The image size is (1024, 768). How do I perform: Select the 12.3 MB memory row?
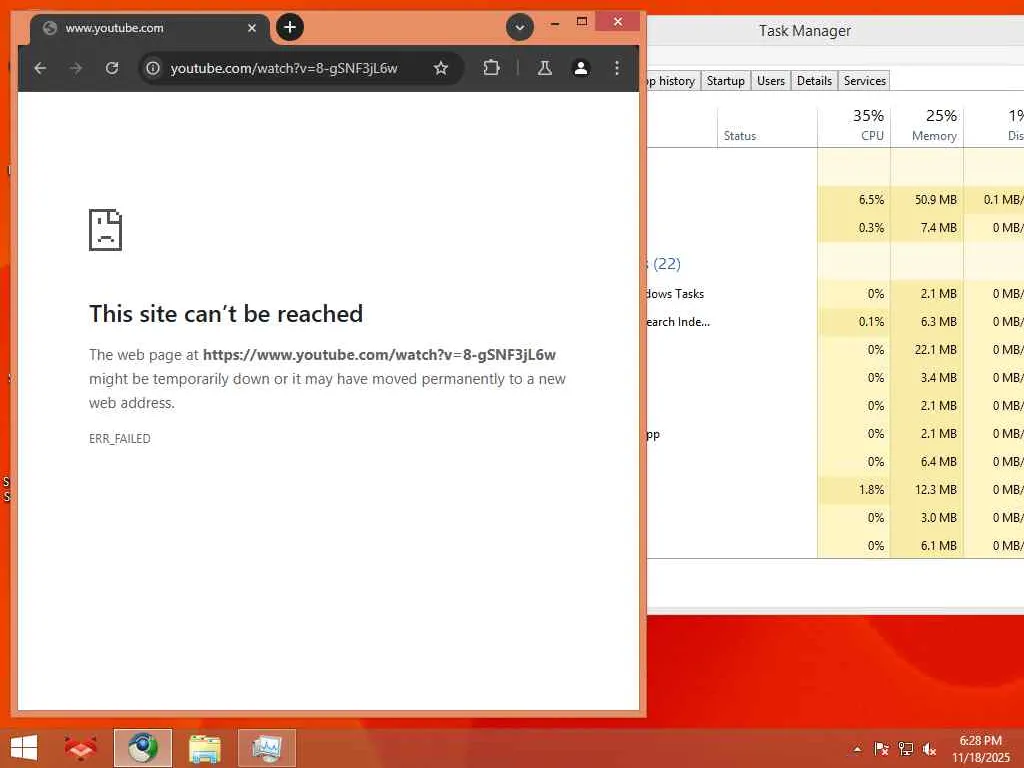click(835, 490)
